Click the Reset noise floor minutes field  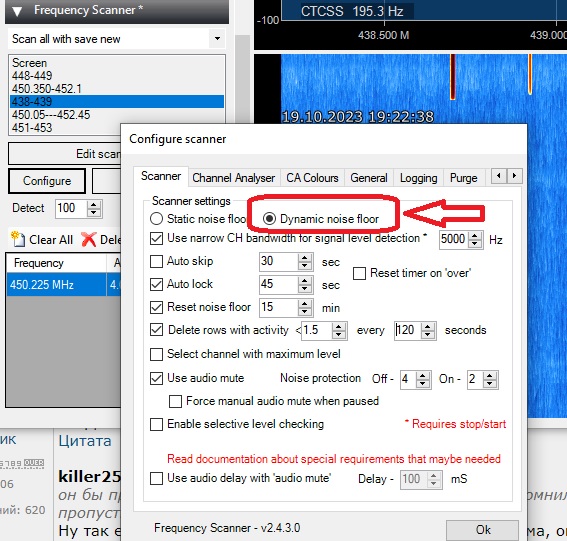point(278,307)
